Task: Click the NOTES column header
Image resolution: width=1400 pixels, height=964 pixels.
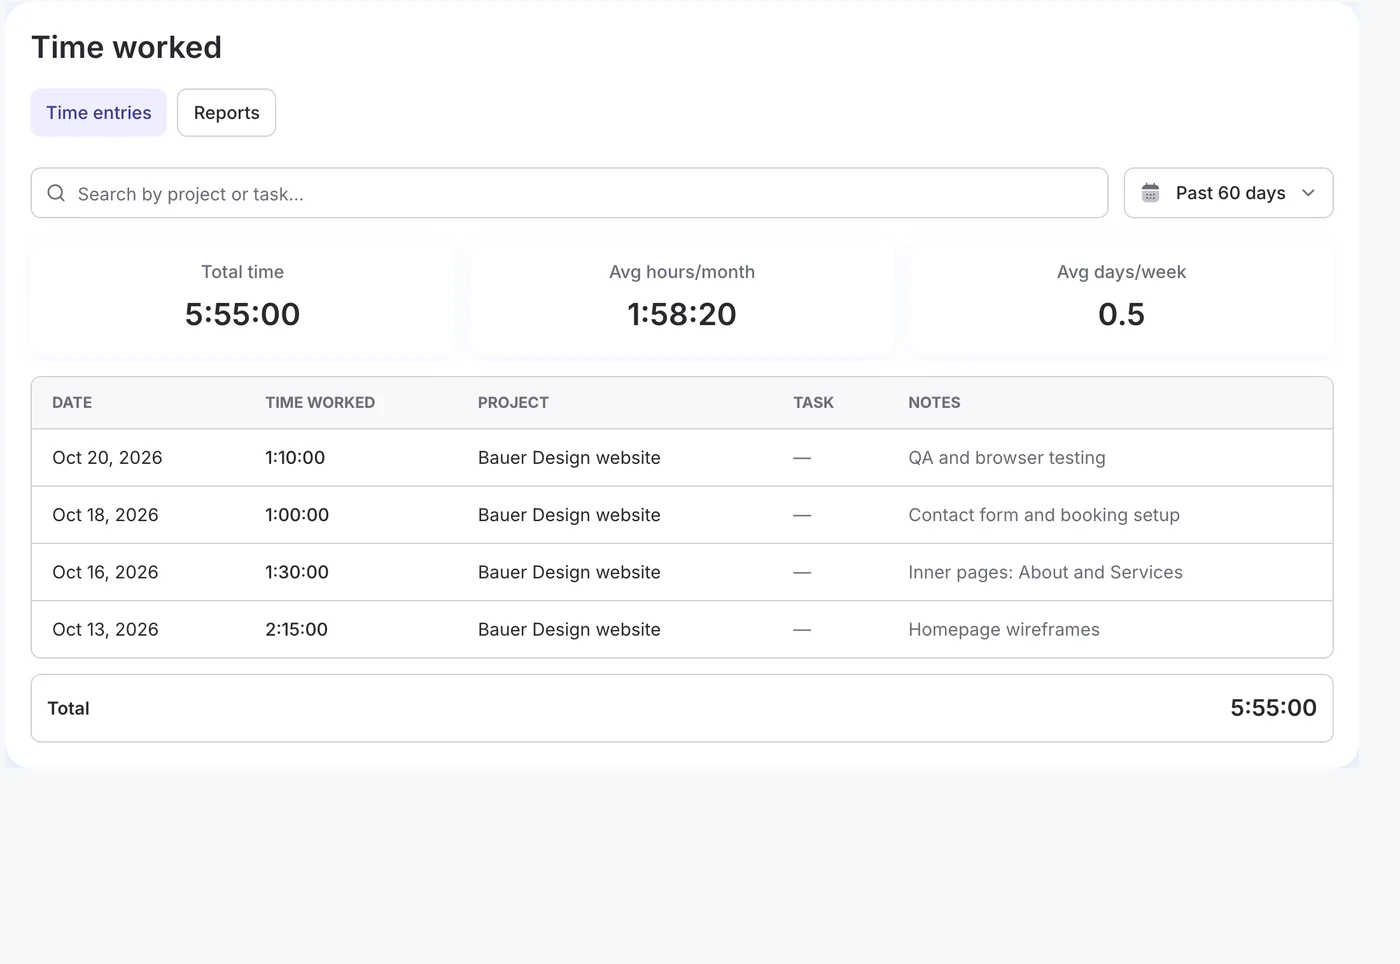Action: [934, 402]
